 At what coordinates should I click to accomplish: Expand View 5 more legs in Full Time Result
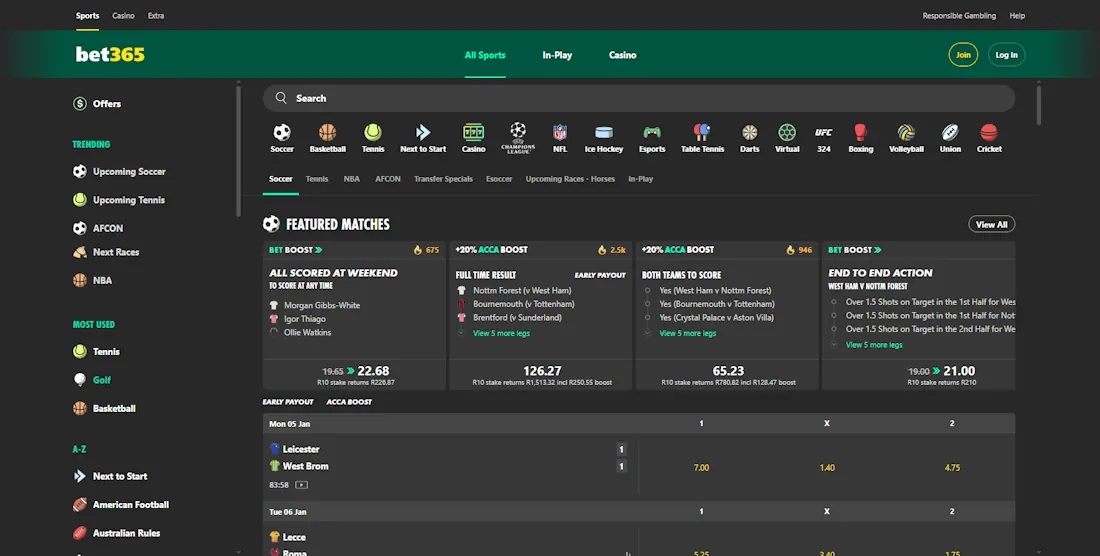point(501,333)
